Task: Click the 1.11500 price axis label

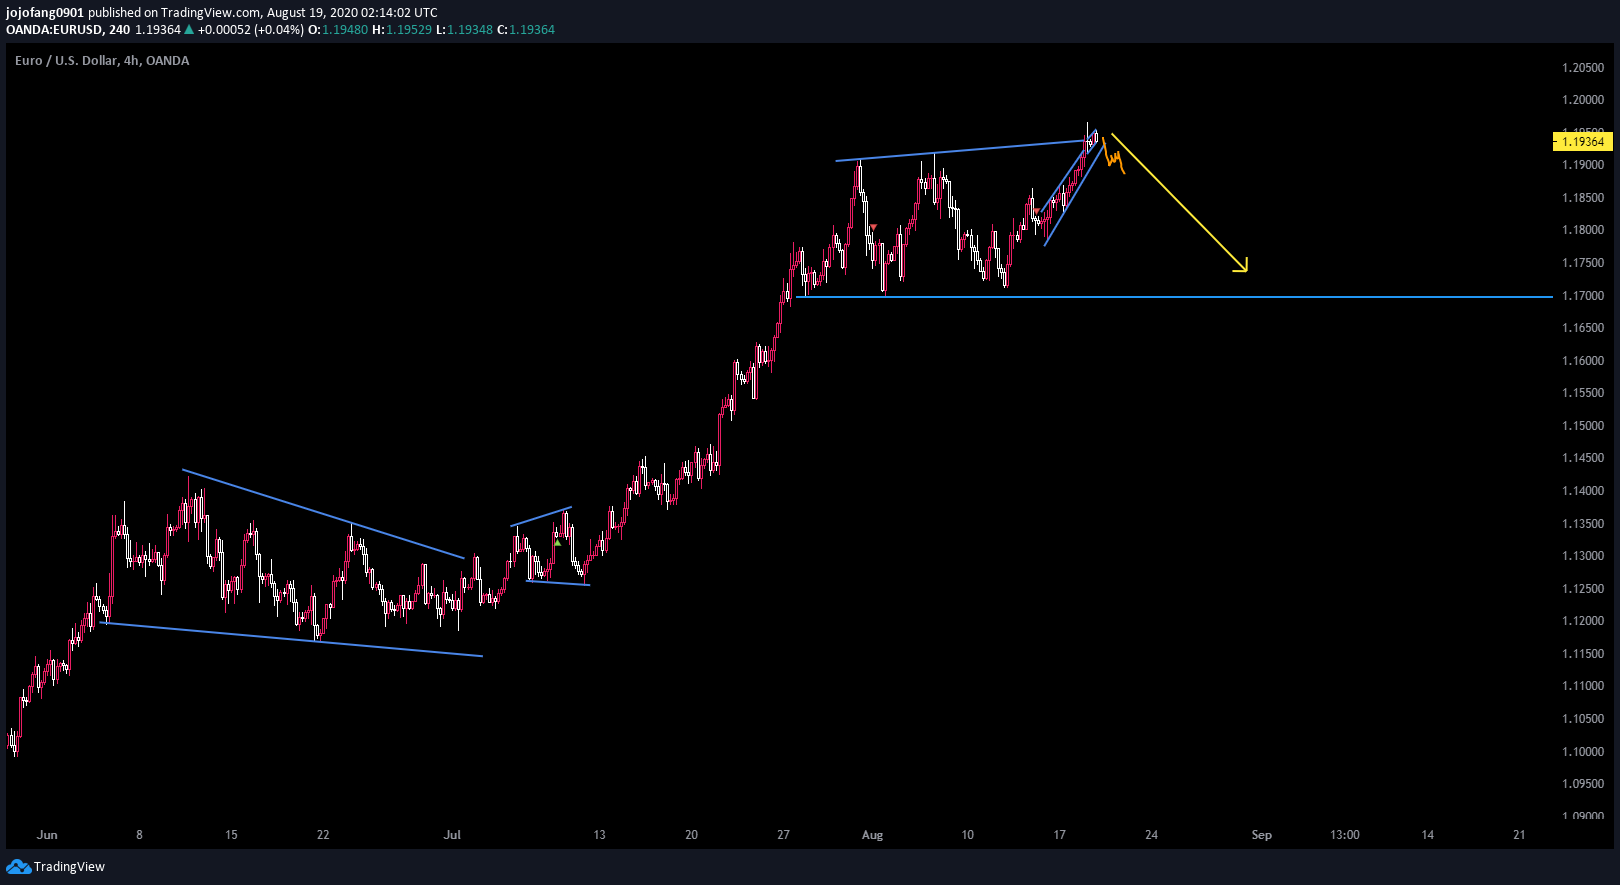Action: 1583,654
